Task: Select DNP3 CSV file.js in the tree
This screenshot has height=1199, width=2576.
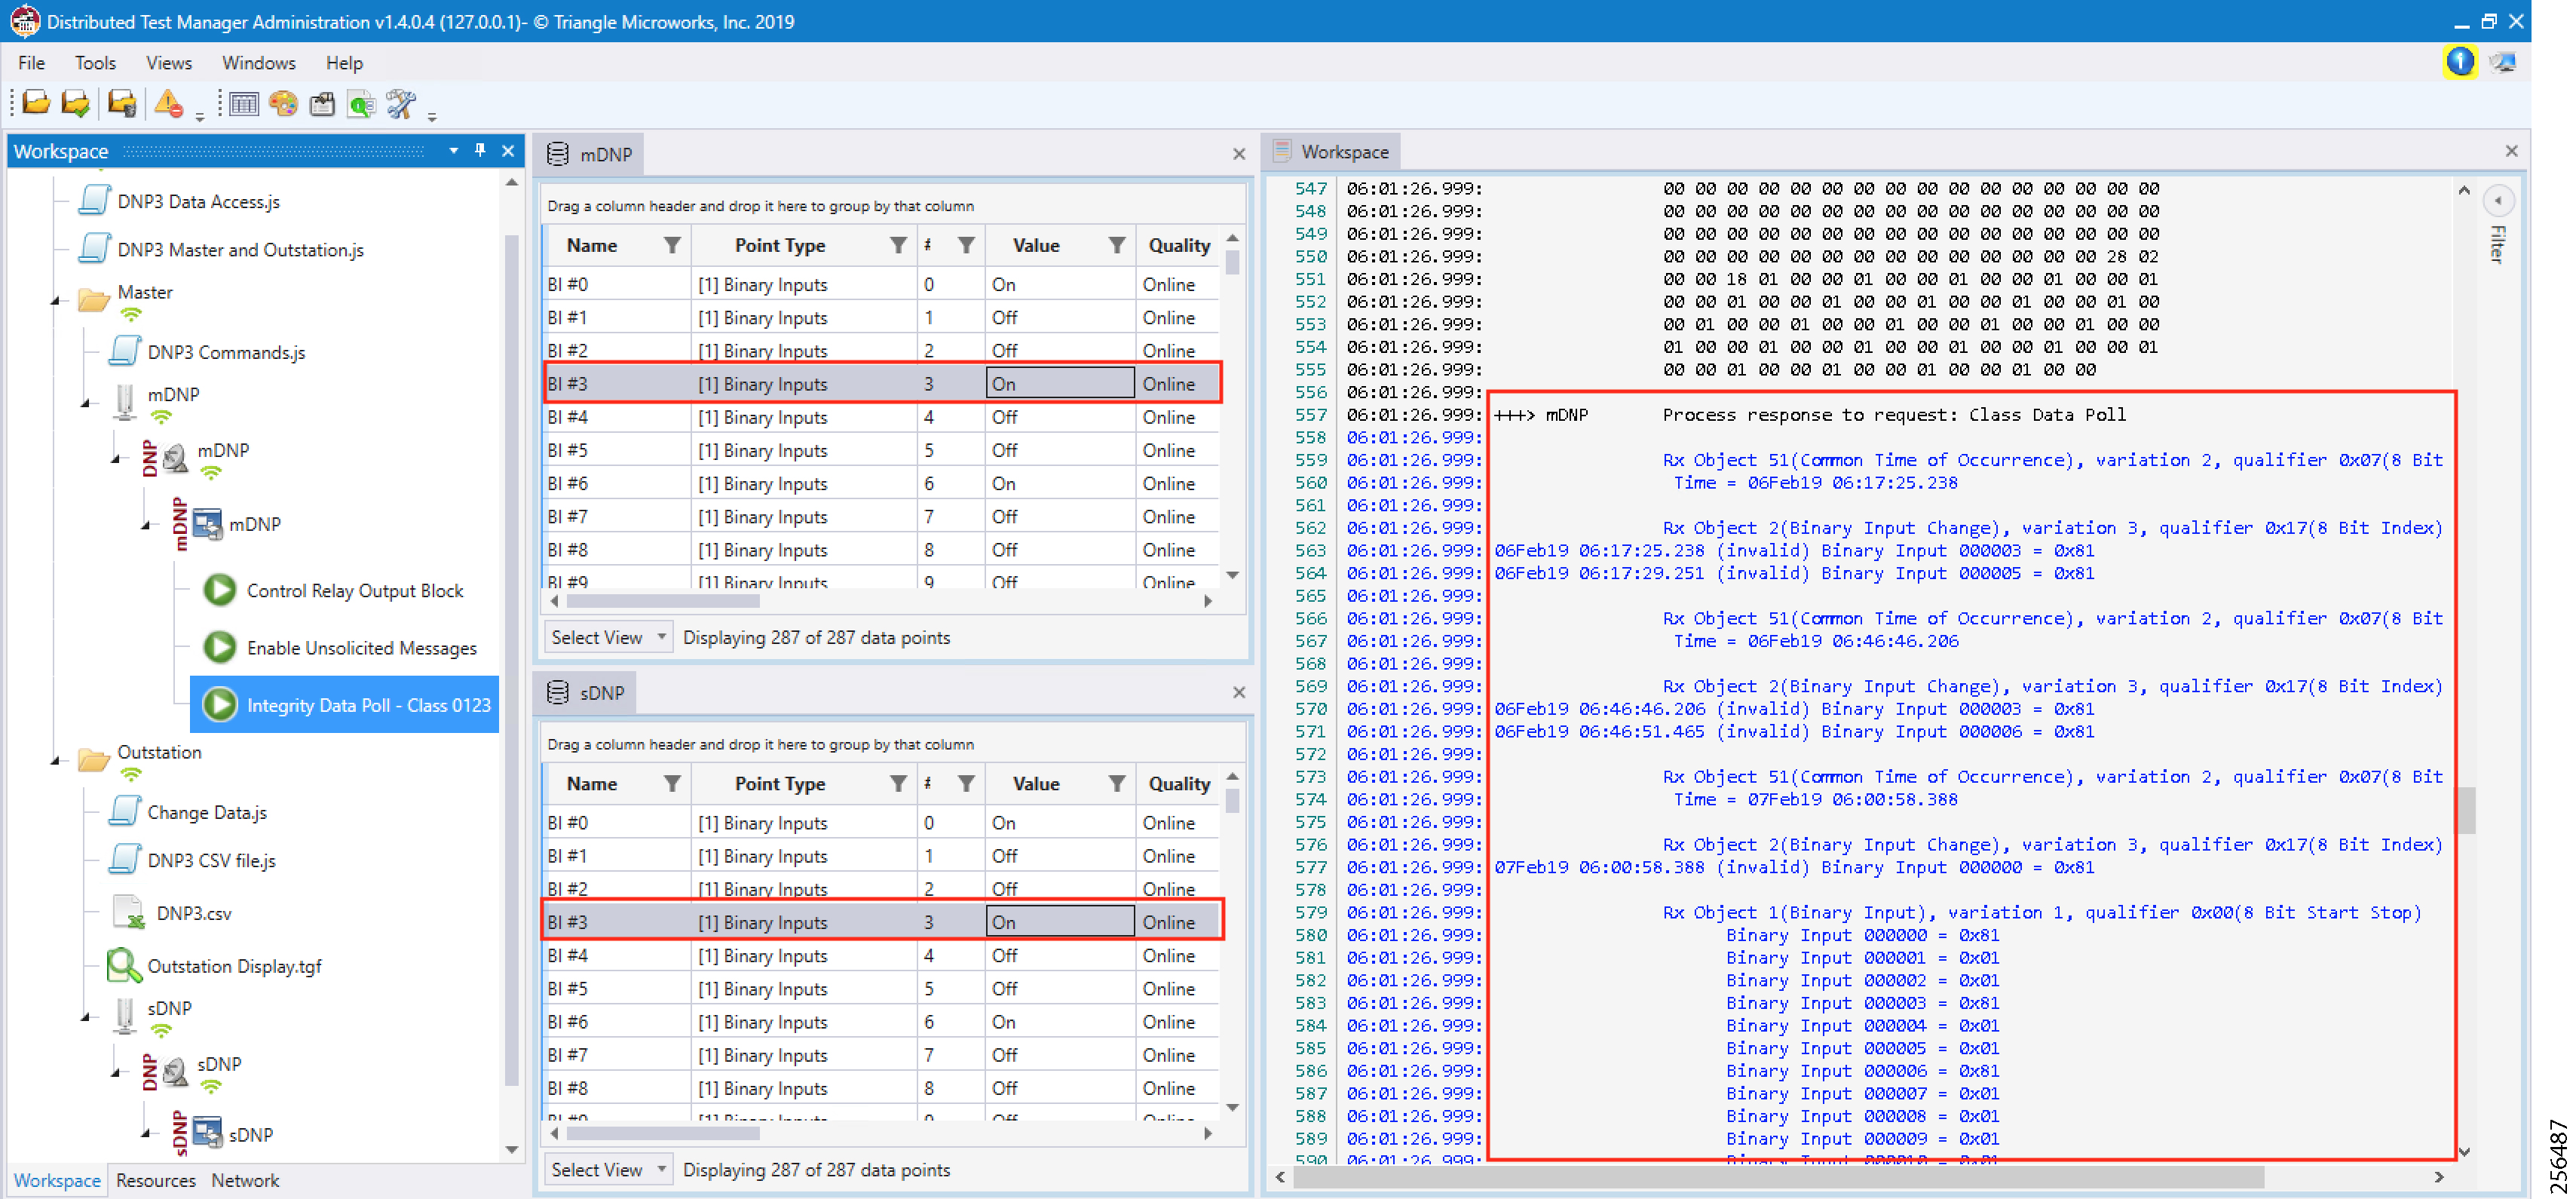Action: pos(211,860)
